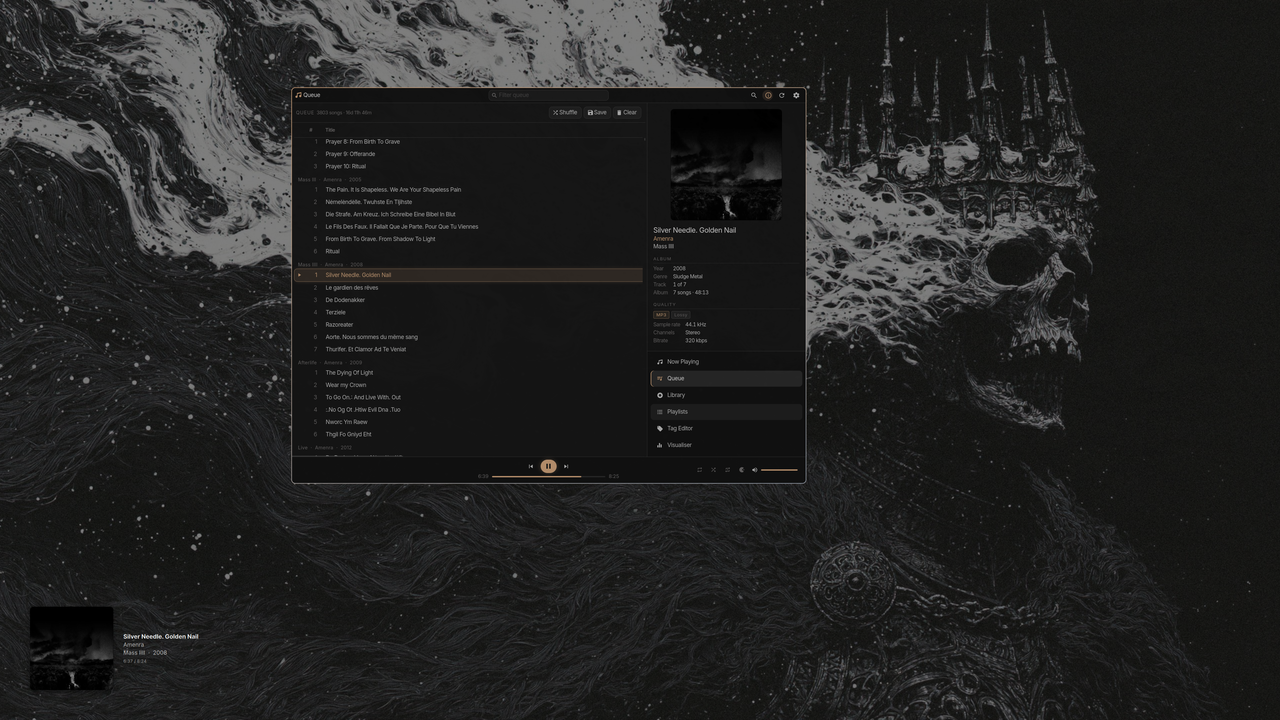Toggle the moon icon in the player bar
1280x720 pixels.
[x=741, y=470]
